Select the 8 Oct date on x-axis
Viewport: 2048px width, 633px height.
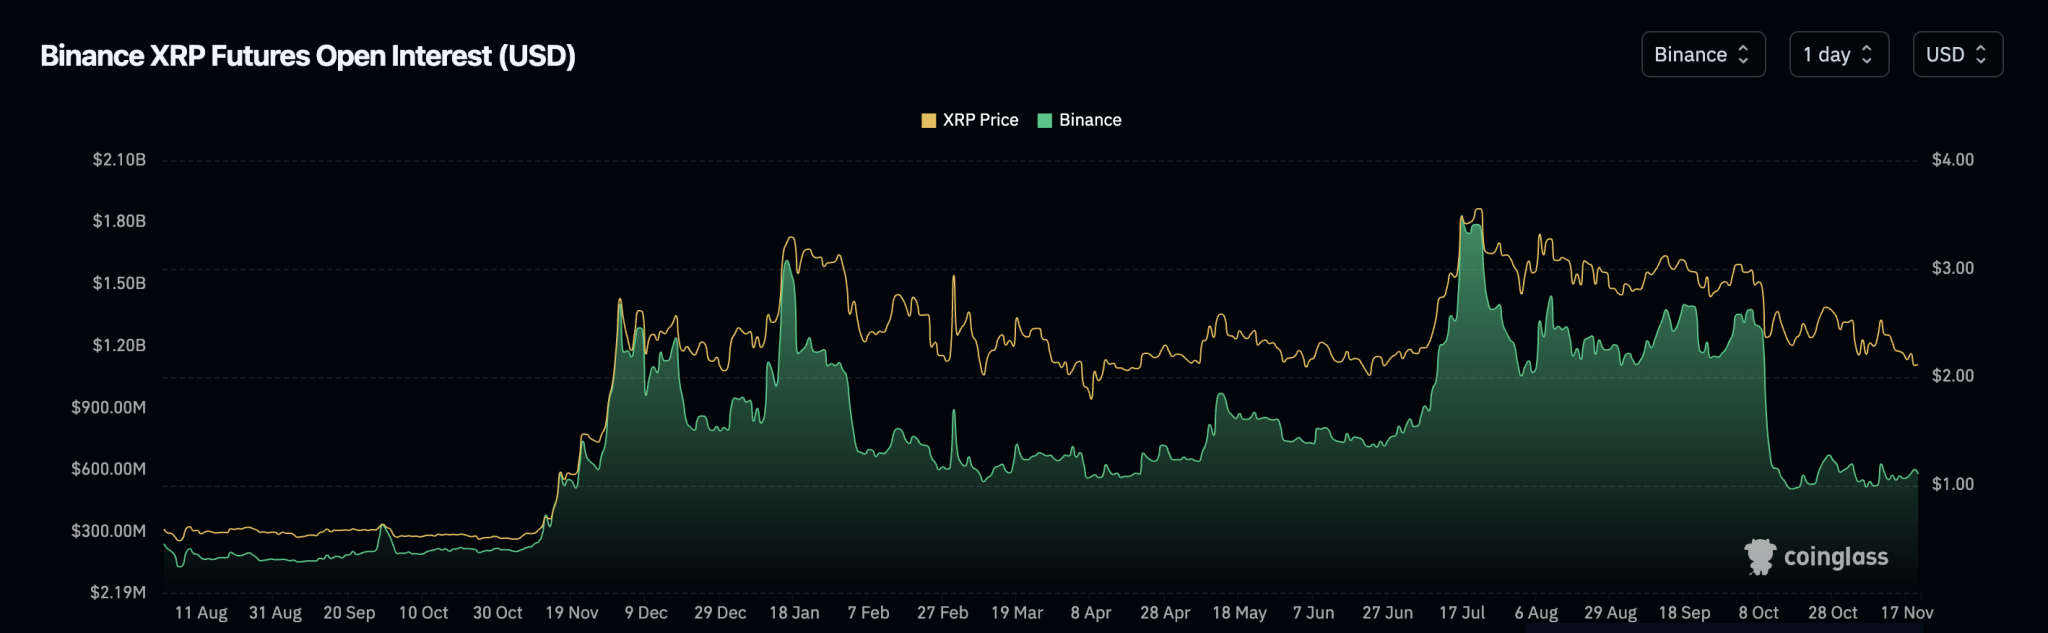1758,612
